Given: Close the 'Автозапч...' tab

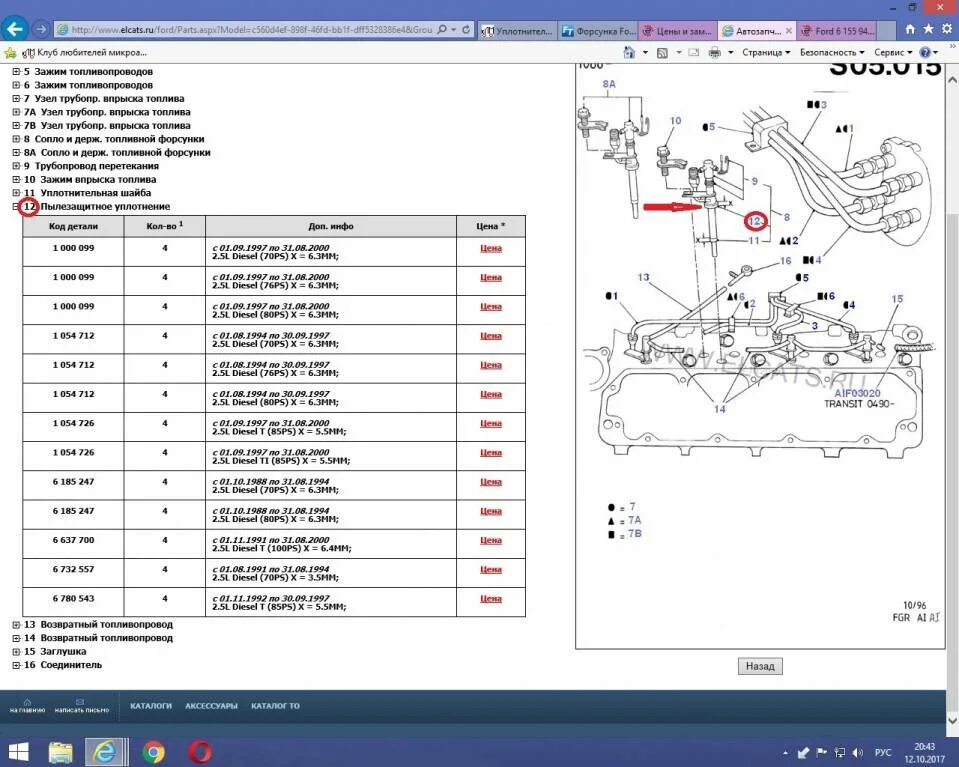Looking at the screenshot, I should tap(789, 31).
